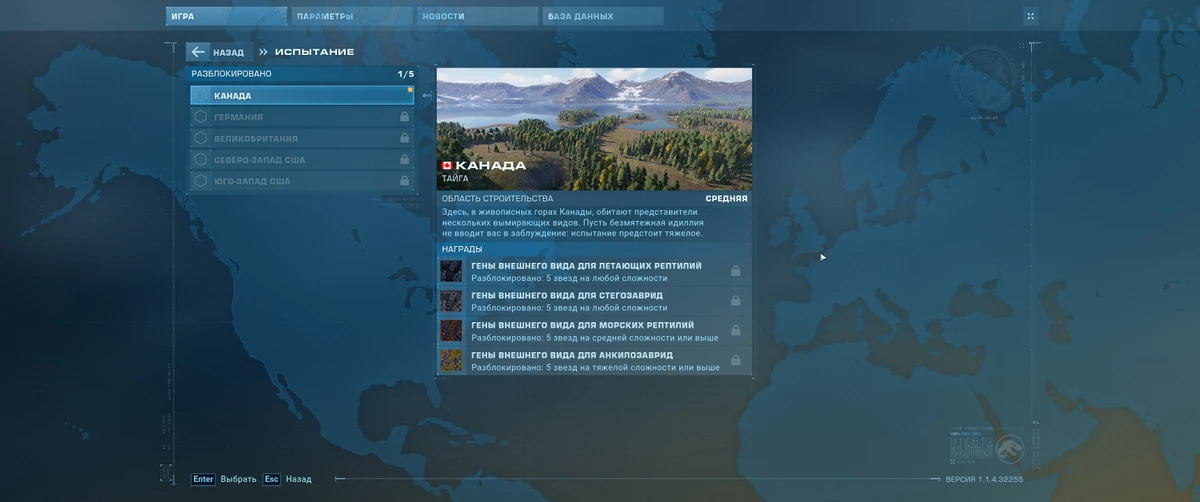
Task: Click the marine reptiles skin gene thumbnail
Action: point(451,330)
